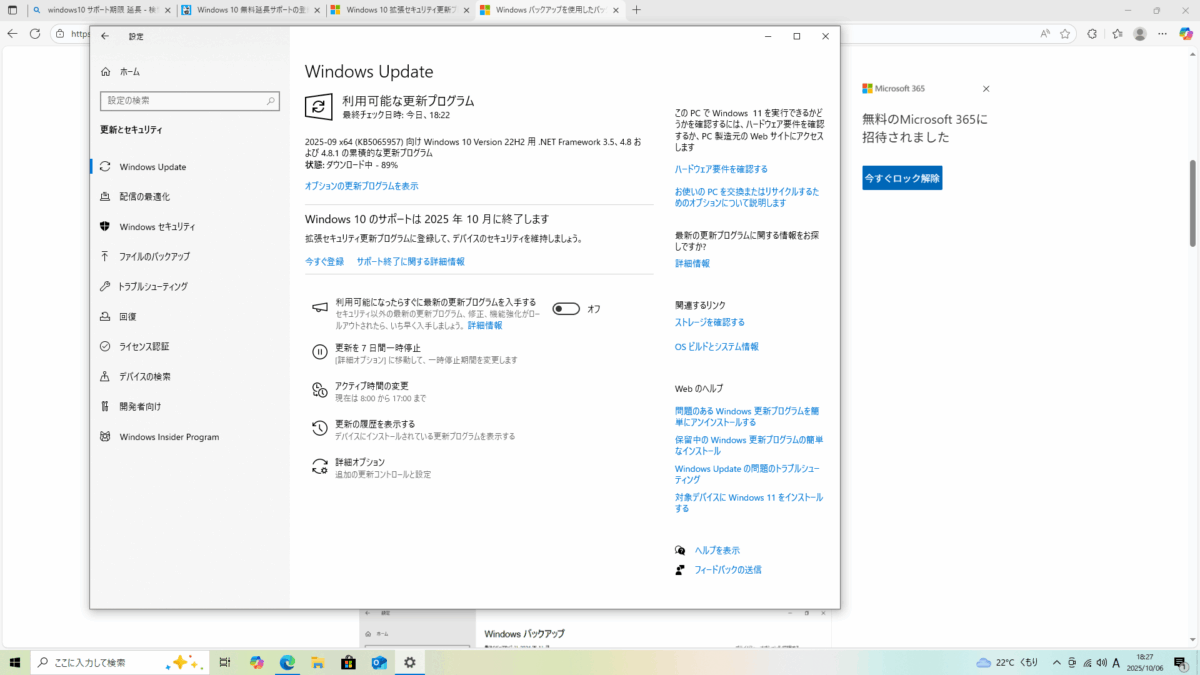Click the 今すぐ登録 link
Image resolution: width=1200 pixels, height=675 pixels.
(x=324, y=261)
